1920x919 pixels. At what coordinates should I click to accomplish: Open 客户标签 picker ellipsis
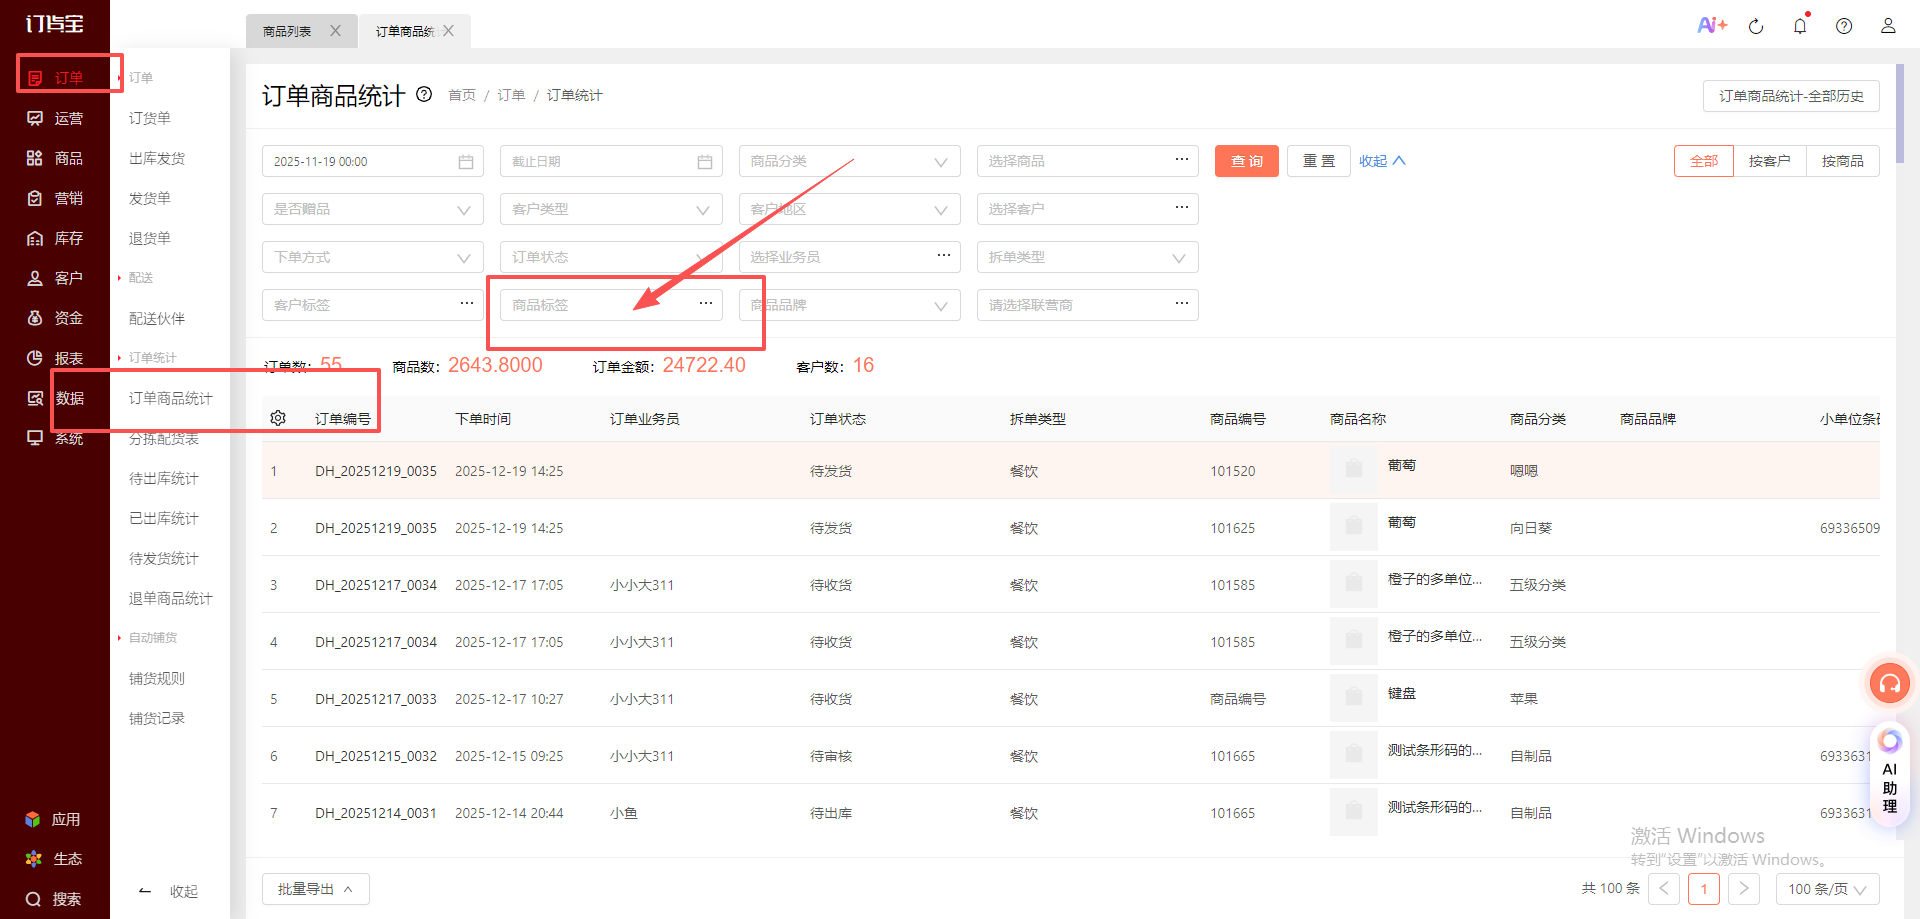467,303
